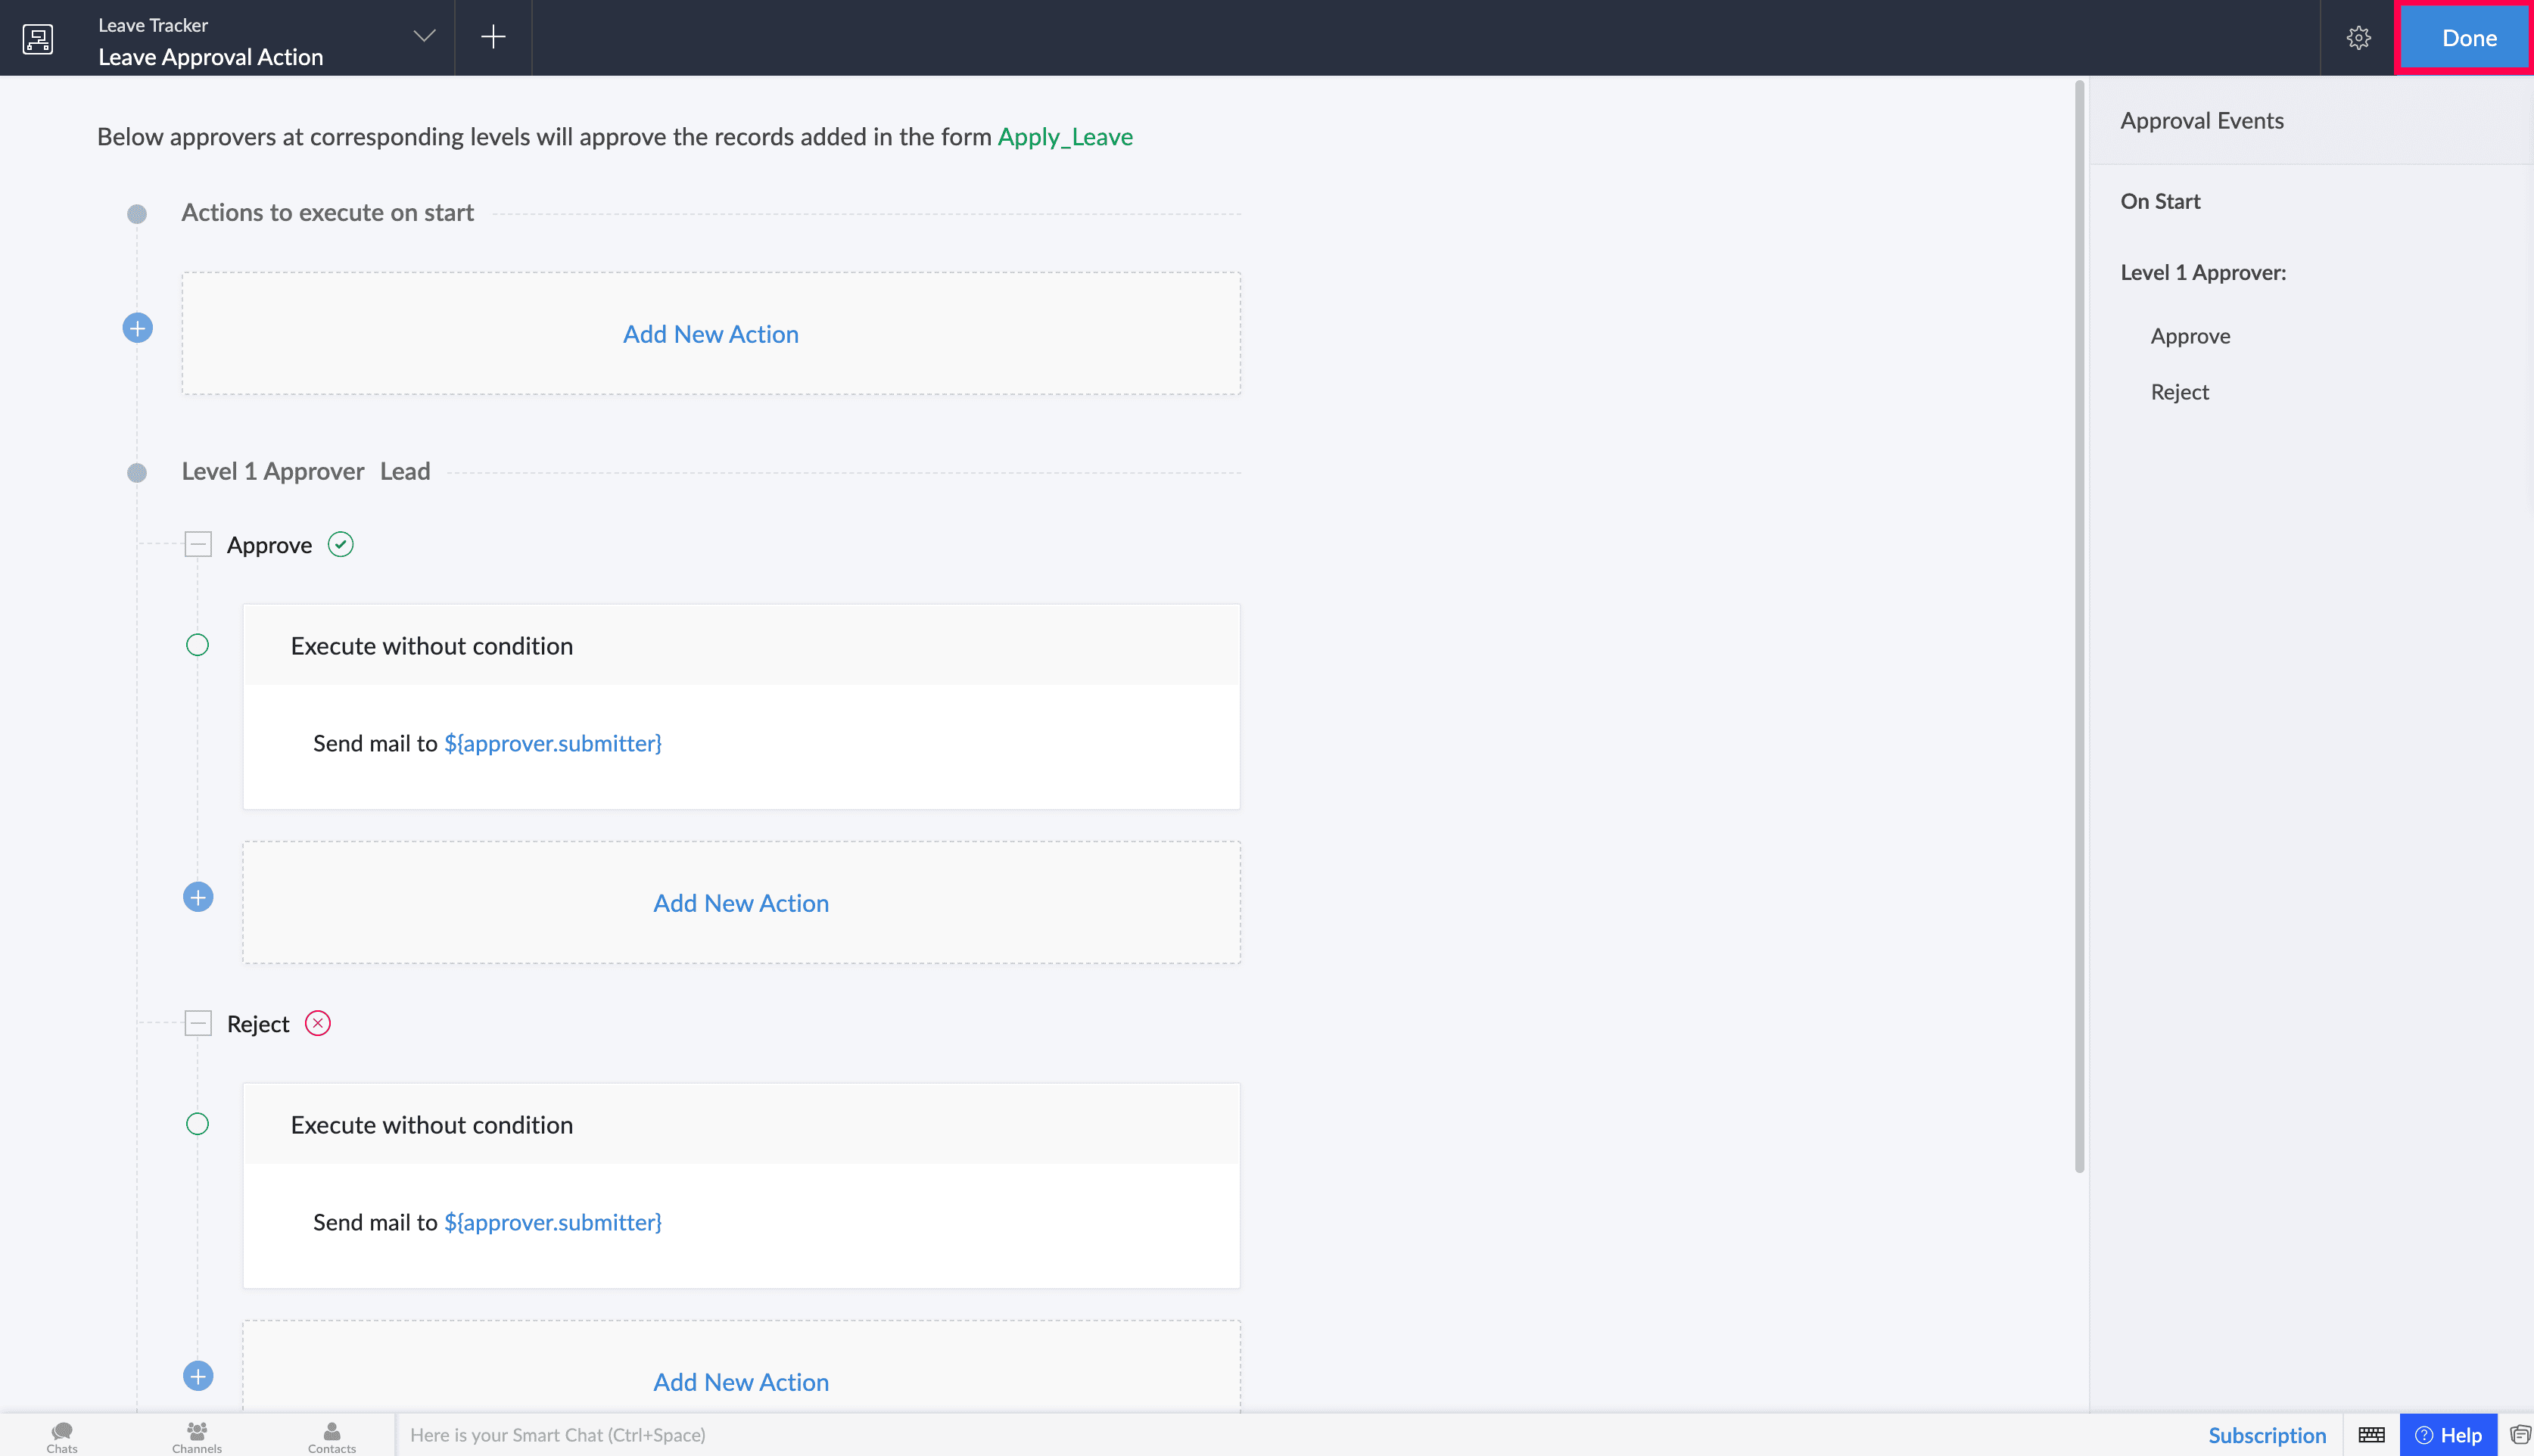The height and width of the screenshot is (1456, 2534).
Task: Collapse the Approve section
Action: pyautogui.click(x=198, y=545)
